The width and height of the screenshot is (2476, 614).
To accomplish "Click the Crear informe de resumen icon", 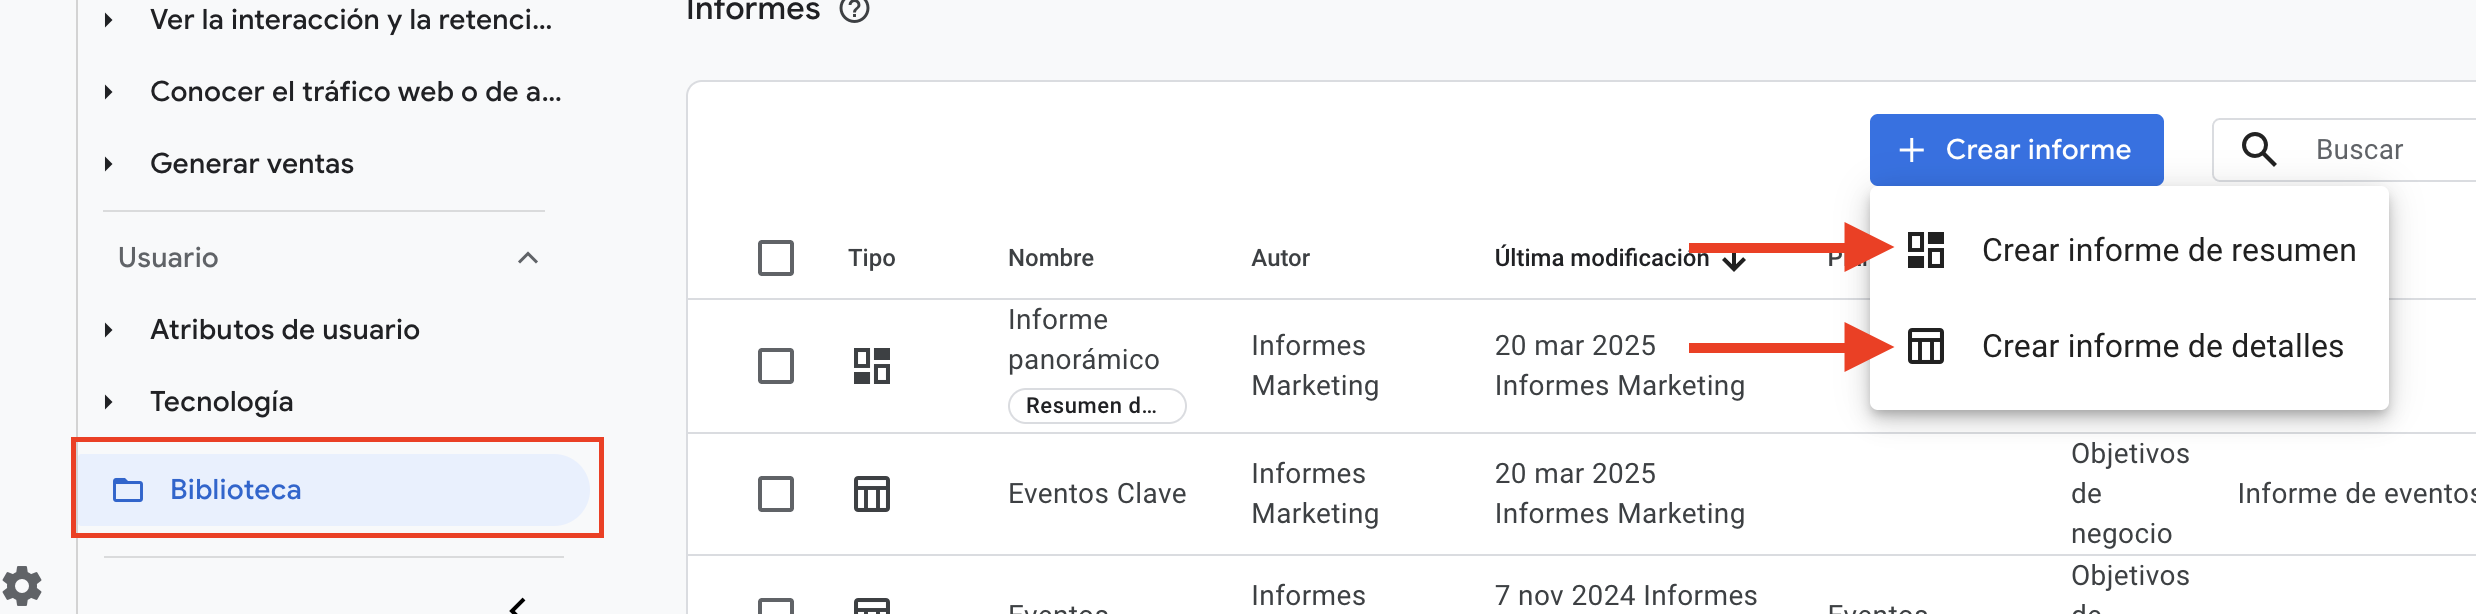I will [x=1925, y=250].
